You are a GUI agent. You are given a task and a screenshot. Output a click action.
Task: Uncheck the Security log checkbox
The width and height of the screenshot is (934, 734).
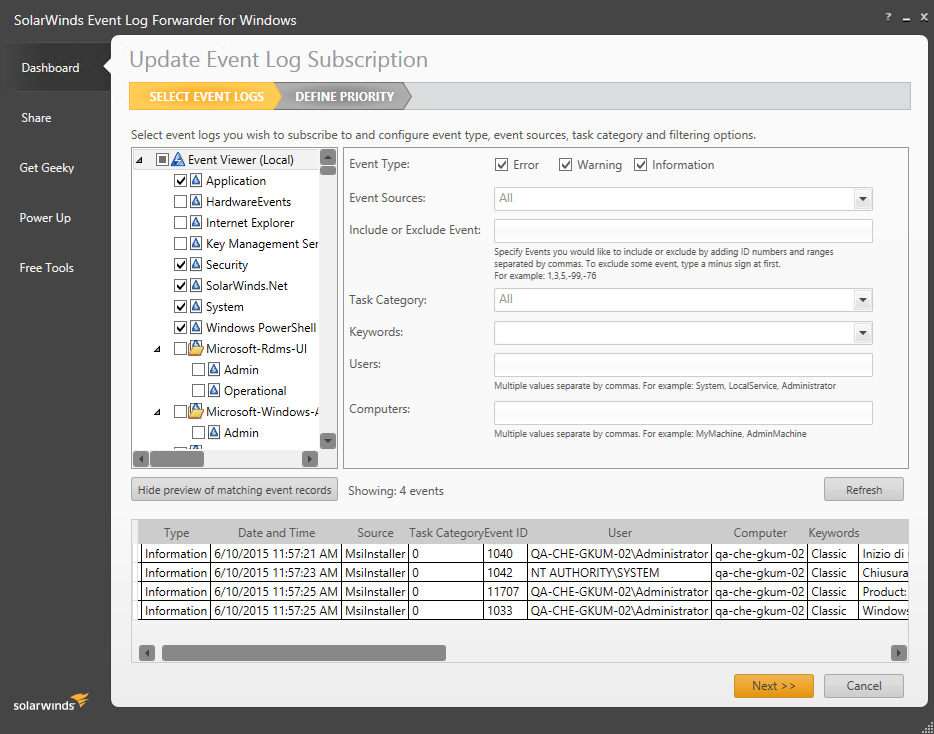[x=180, y=265]
